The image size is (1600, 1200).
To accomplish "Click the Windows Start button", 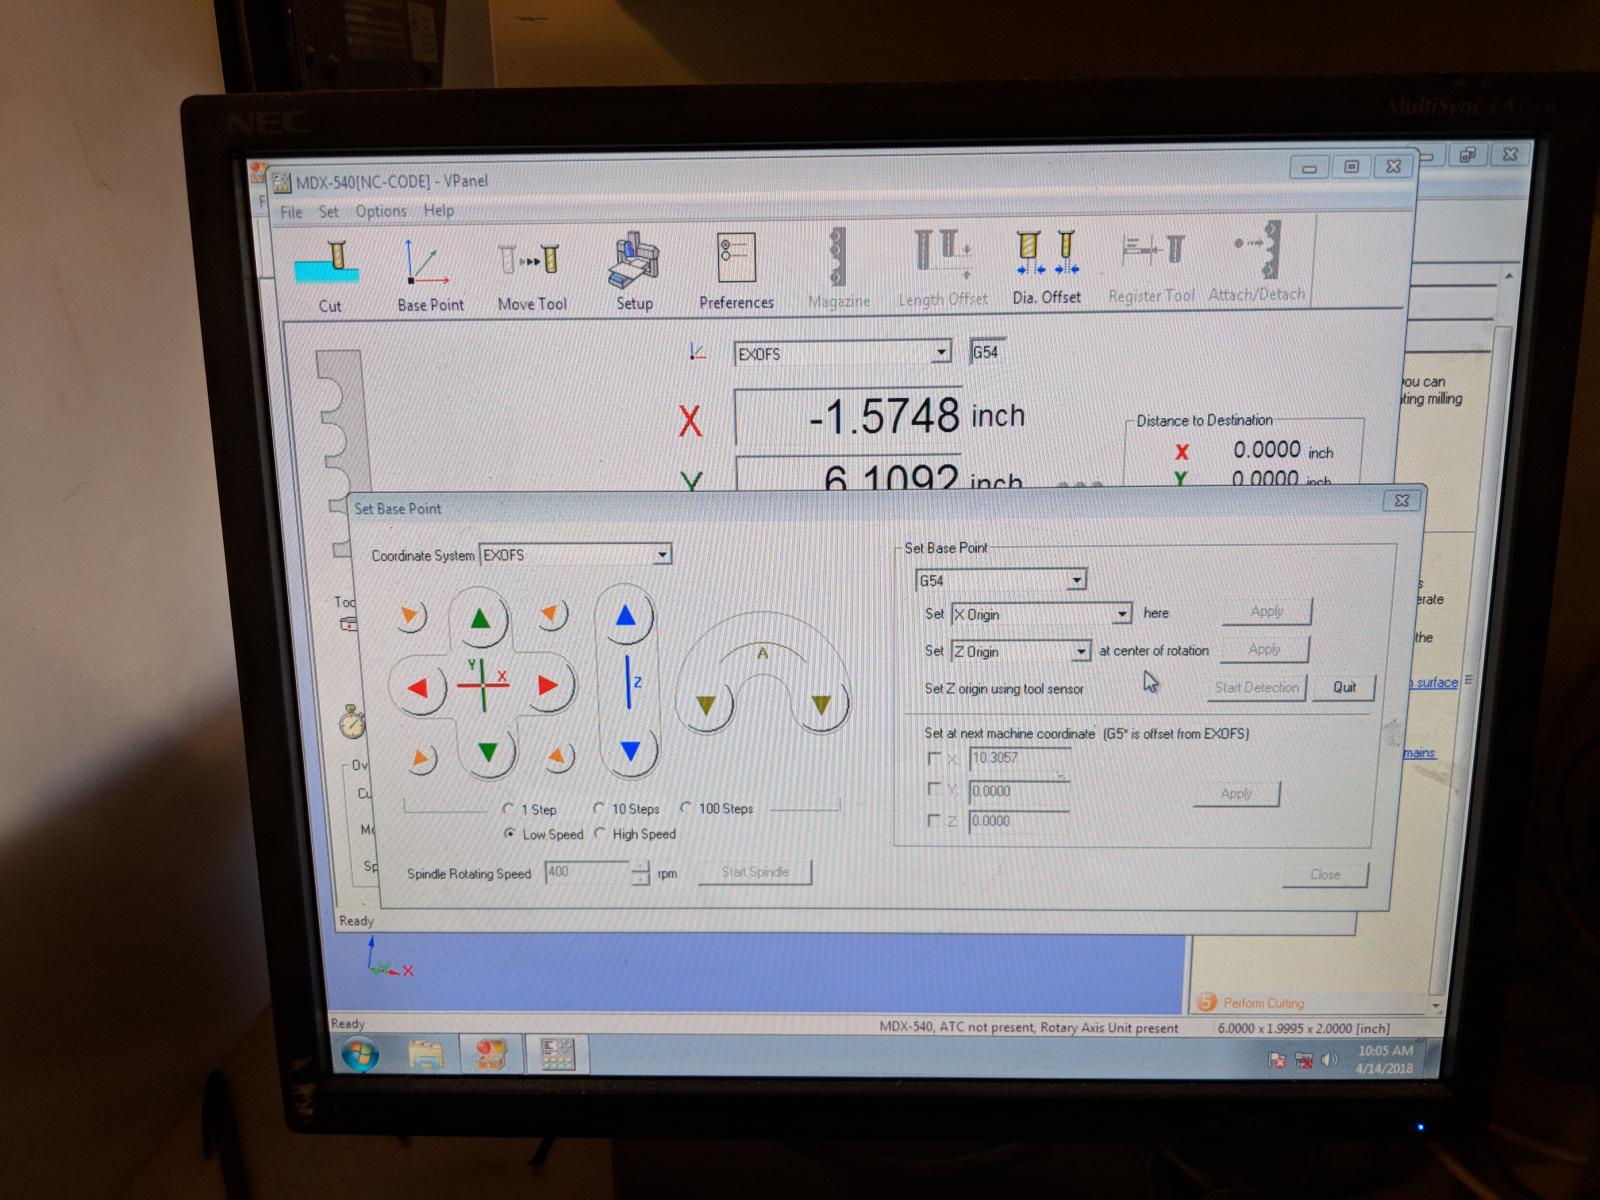I will [360, 1055].
